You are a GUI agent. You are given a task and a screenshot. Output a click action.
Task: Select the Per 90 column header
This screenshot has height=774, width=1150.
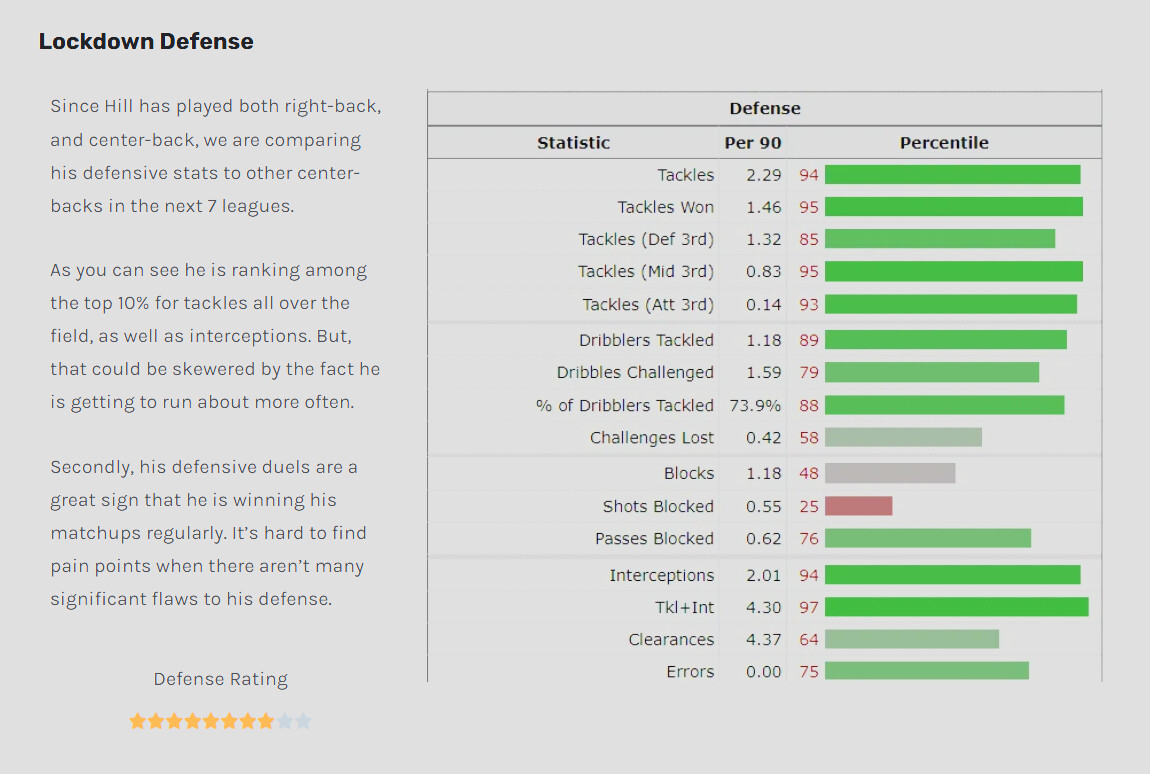click(752, 142)
